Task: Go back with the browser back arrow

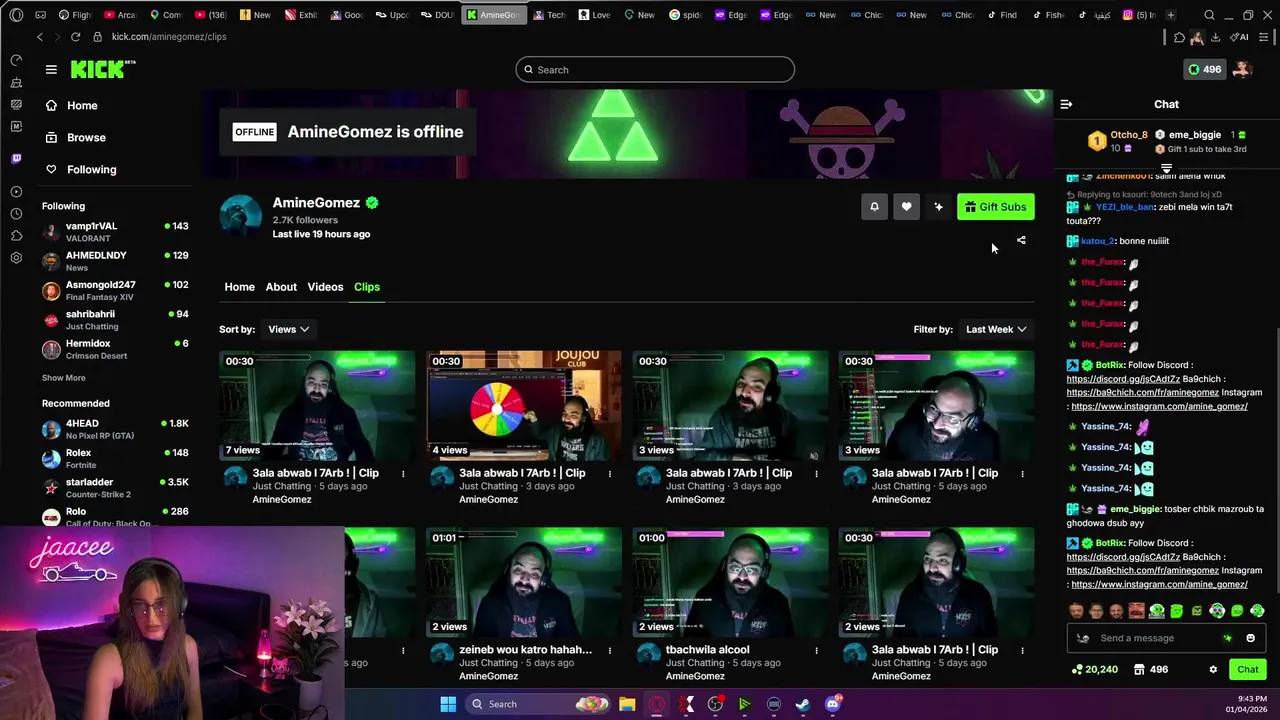Action: [40, 36]
